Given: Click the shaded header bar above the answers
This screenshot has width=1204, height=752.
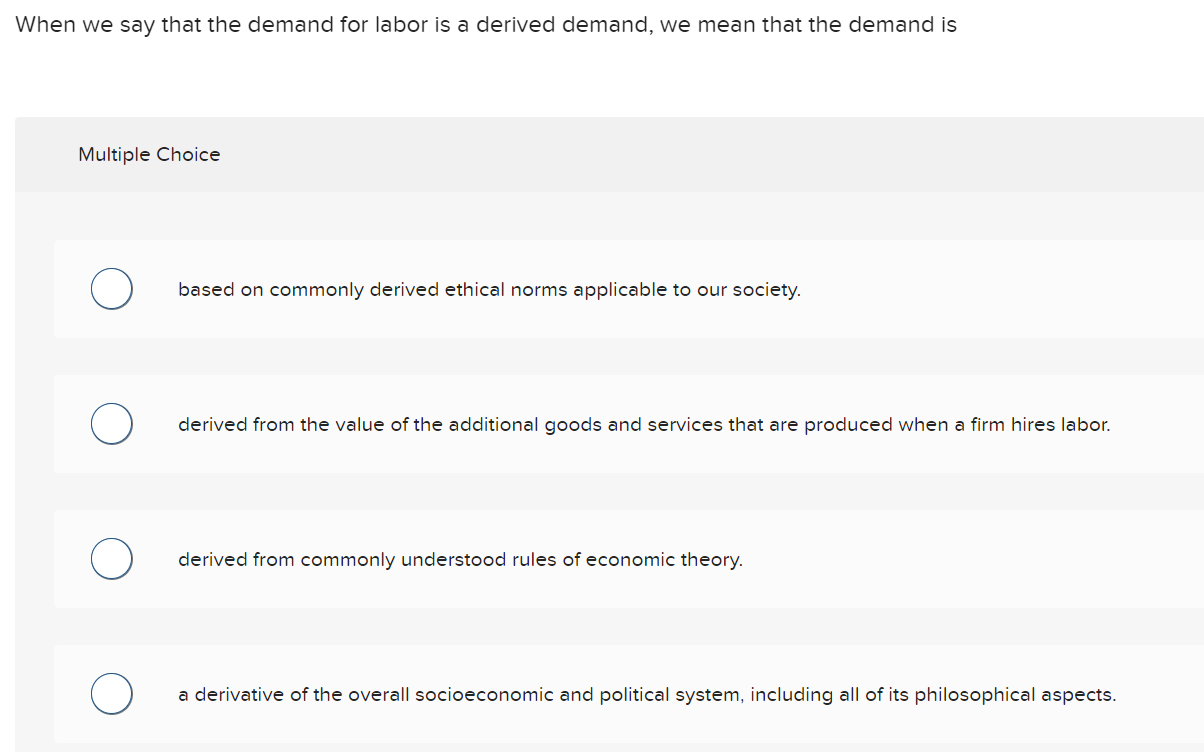Looking at the screenshot, I should click(600, 154).
